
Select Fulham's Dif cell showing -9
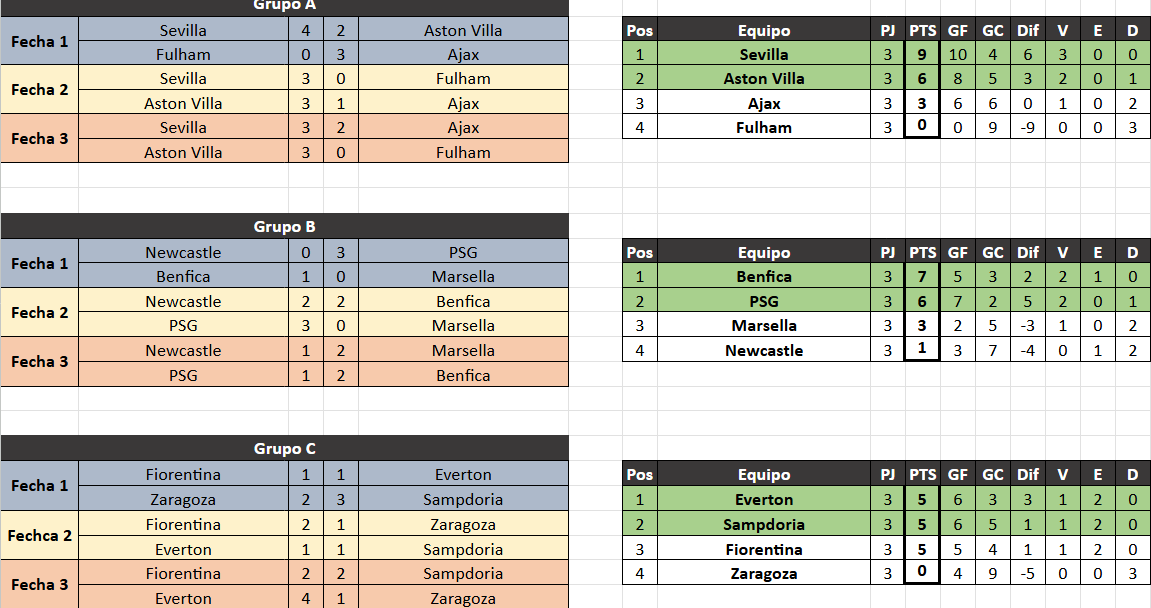click(x=1028, y=128)
